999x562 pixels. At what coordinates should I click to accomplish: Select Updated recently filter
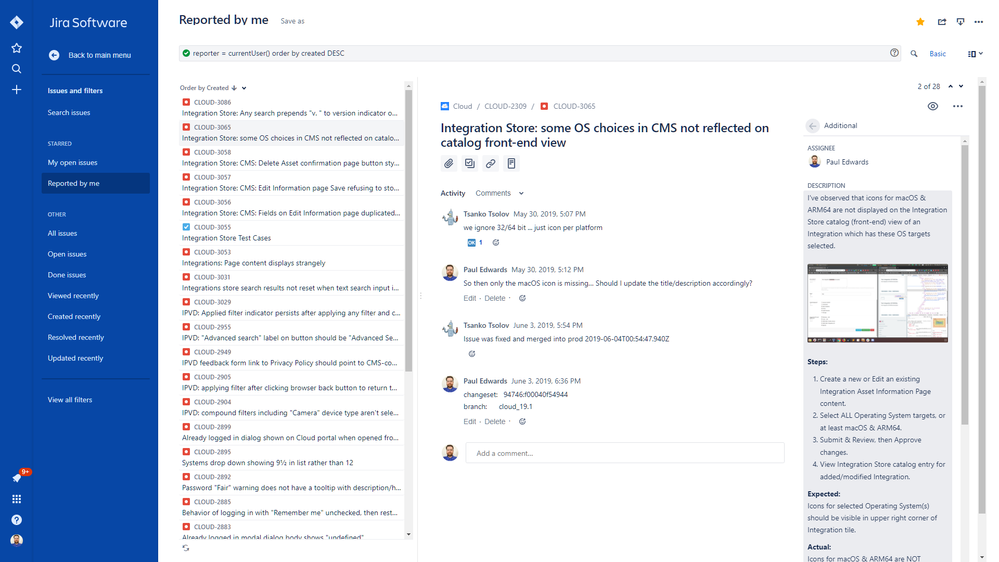(x=75, y=358)
